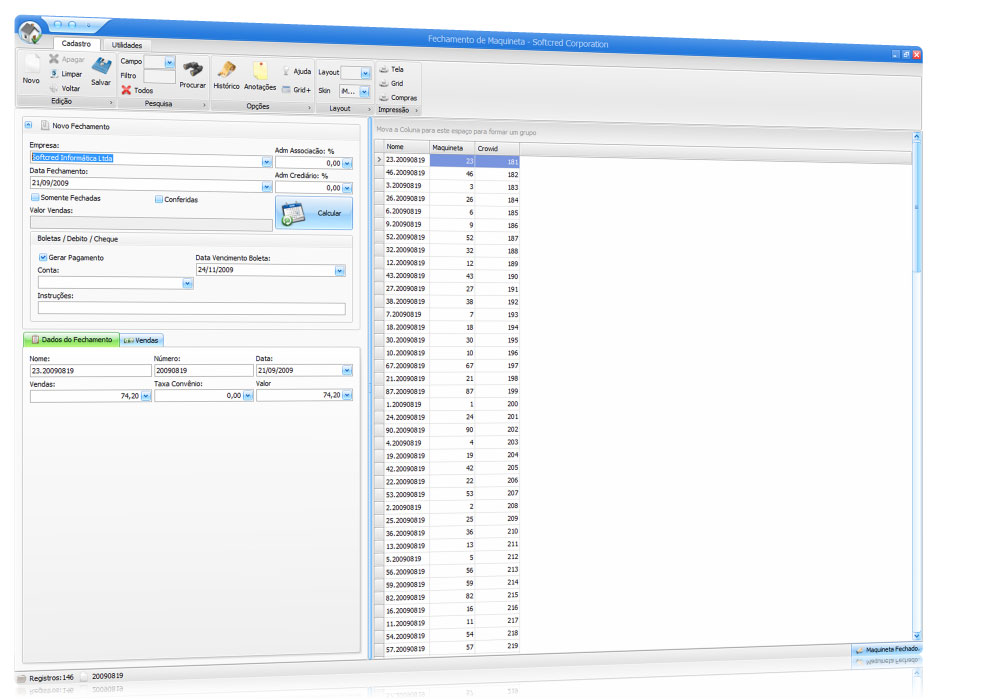Click the Procurar binoculars icon

[x=193, y=69]
